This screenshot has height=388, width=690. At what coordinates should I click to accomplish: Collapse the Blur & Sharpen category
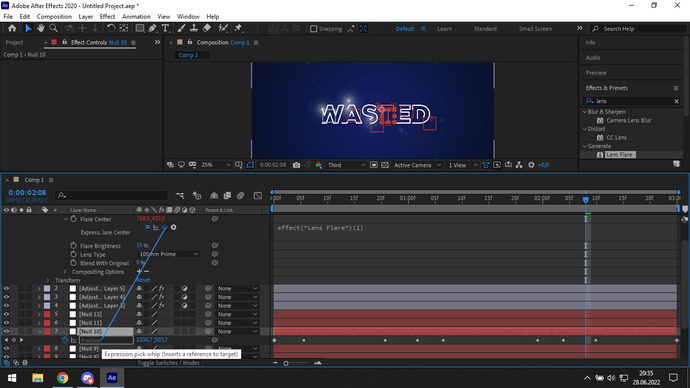(584, 112)
